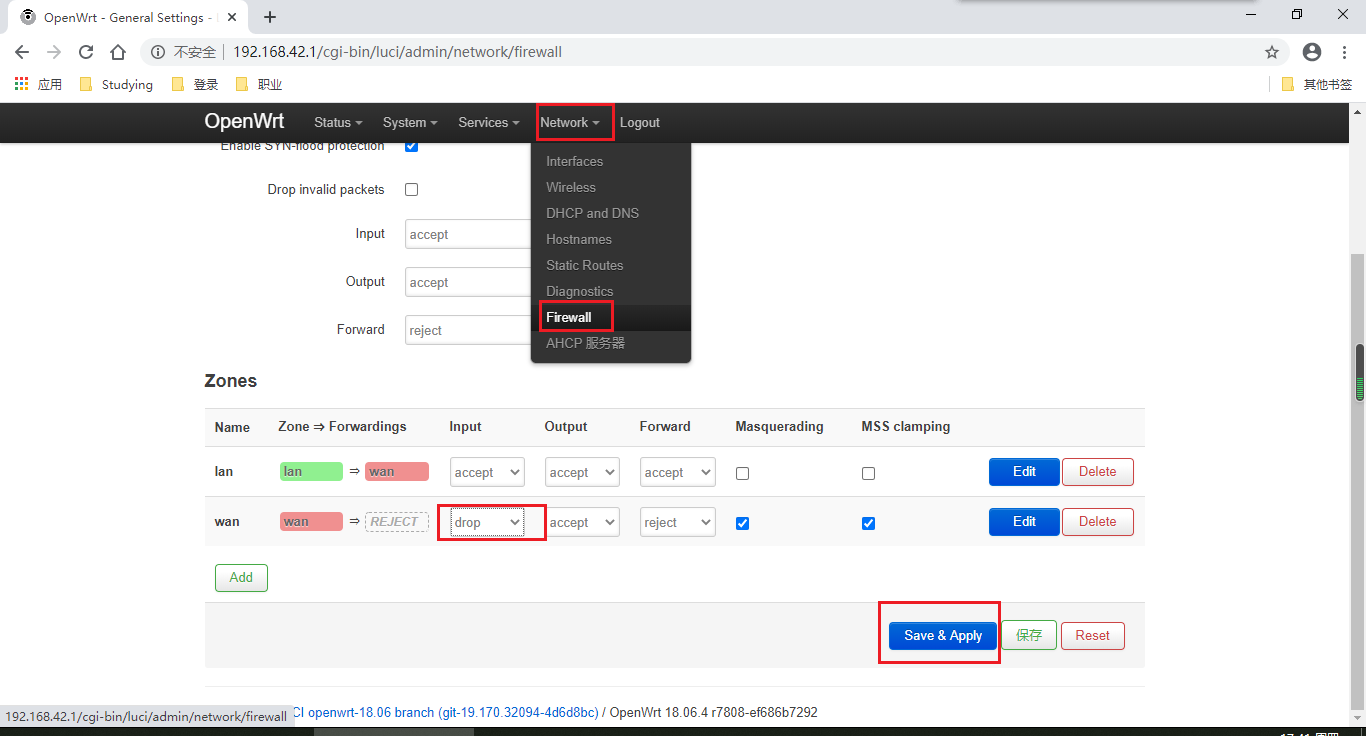Open the Studying bookmark folder

(116, 84)
